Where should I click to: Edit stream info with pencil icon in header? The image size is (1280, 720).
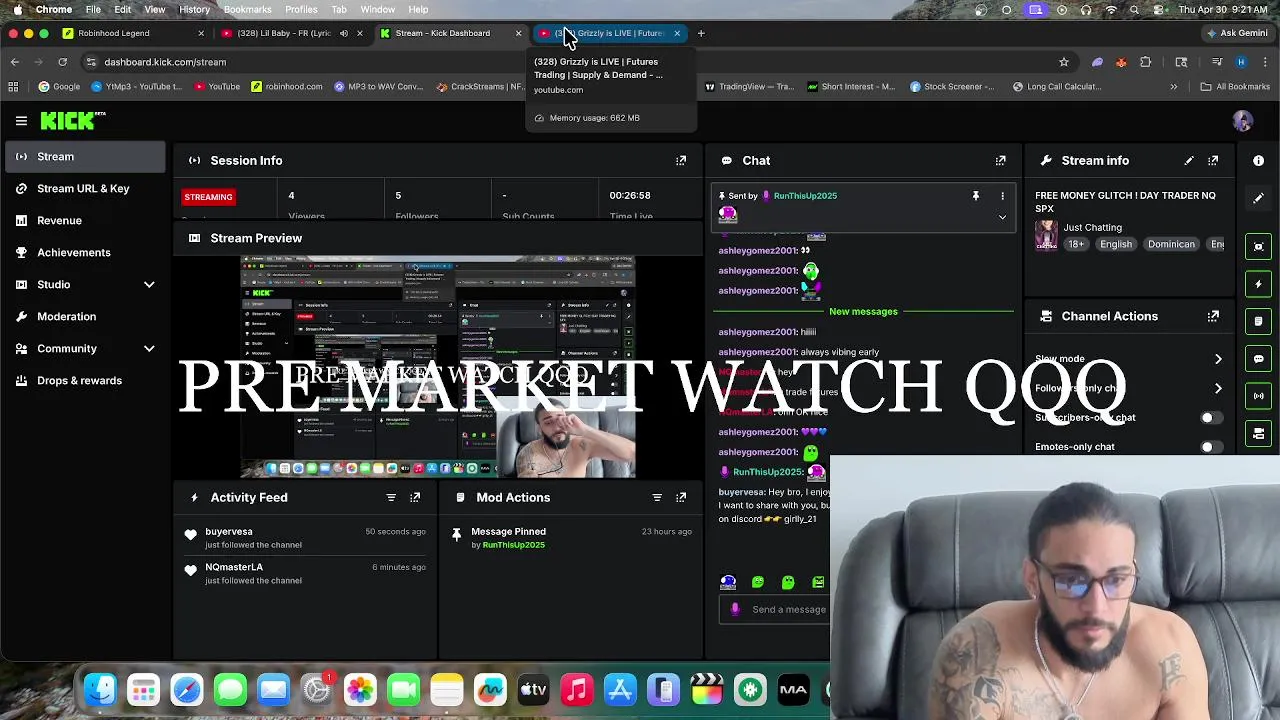point(1189,160)
